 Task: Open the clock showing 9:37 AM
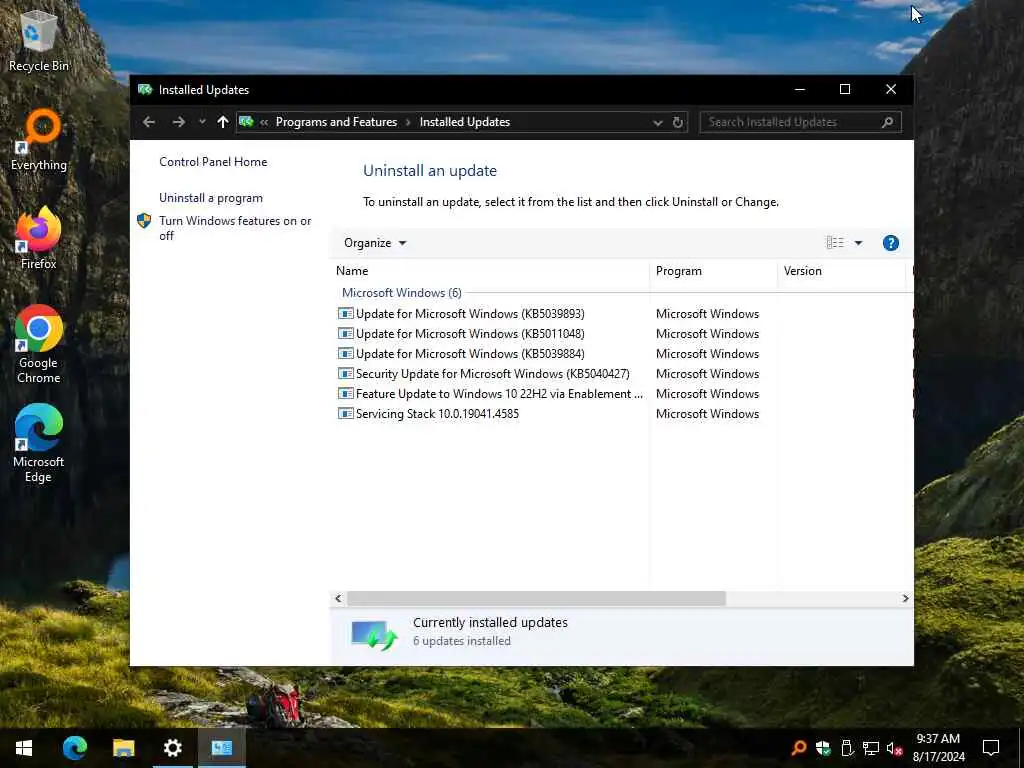point(938,748)
